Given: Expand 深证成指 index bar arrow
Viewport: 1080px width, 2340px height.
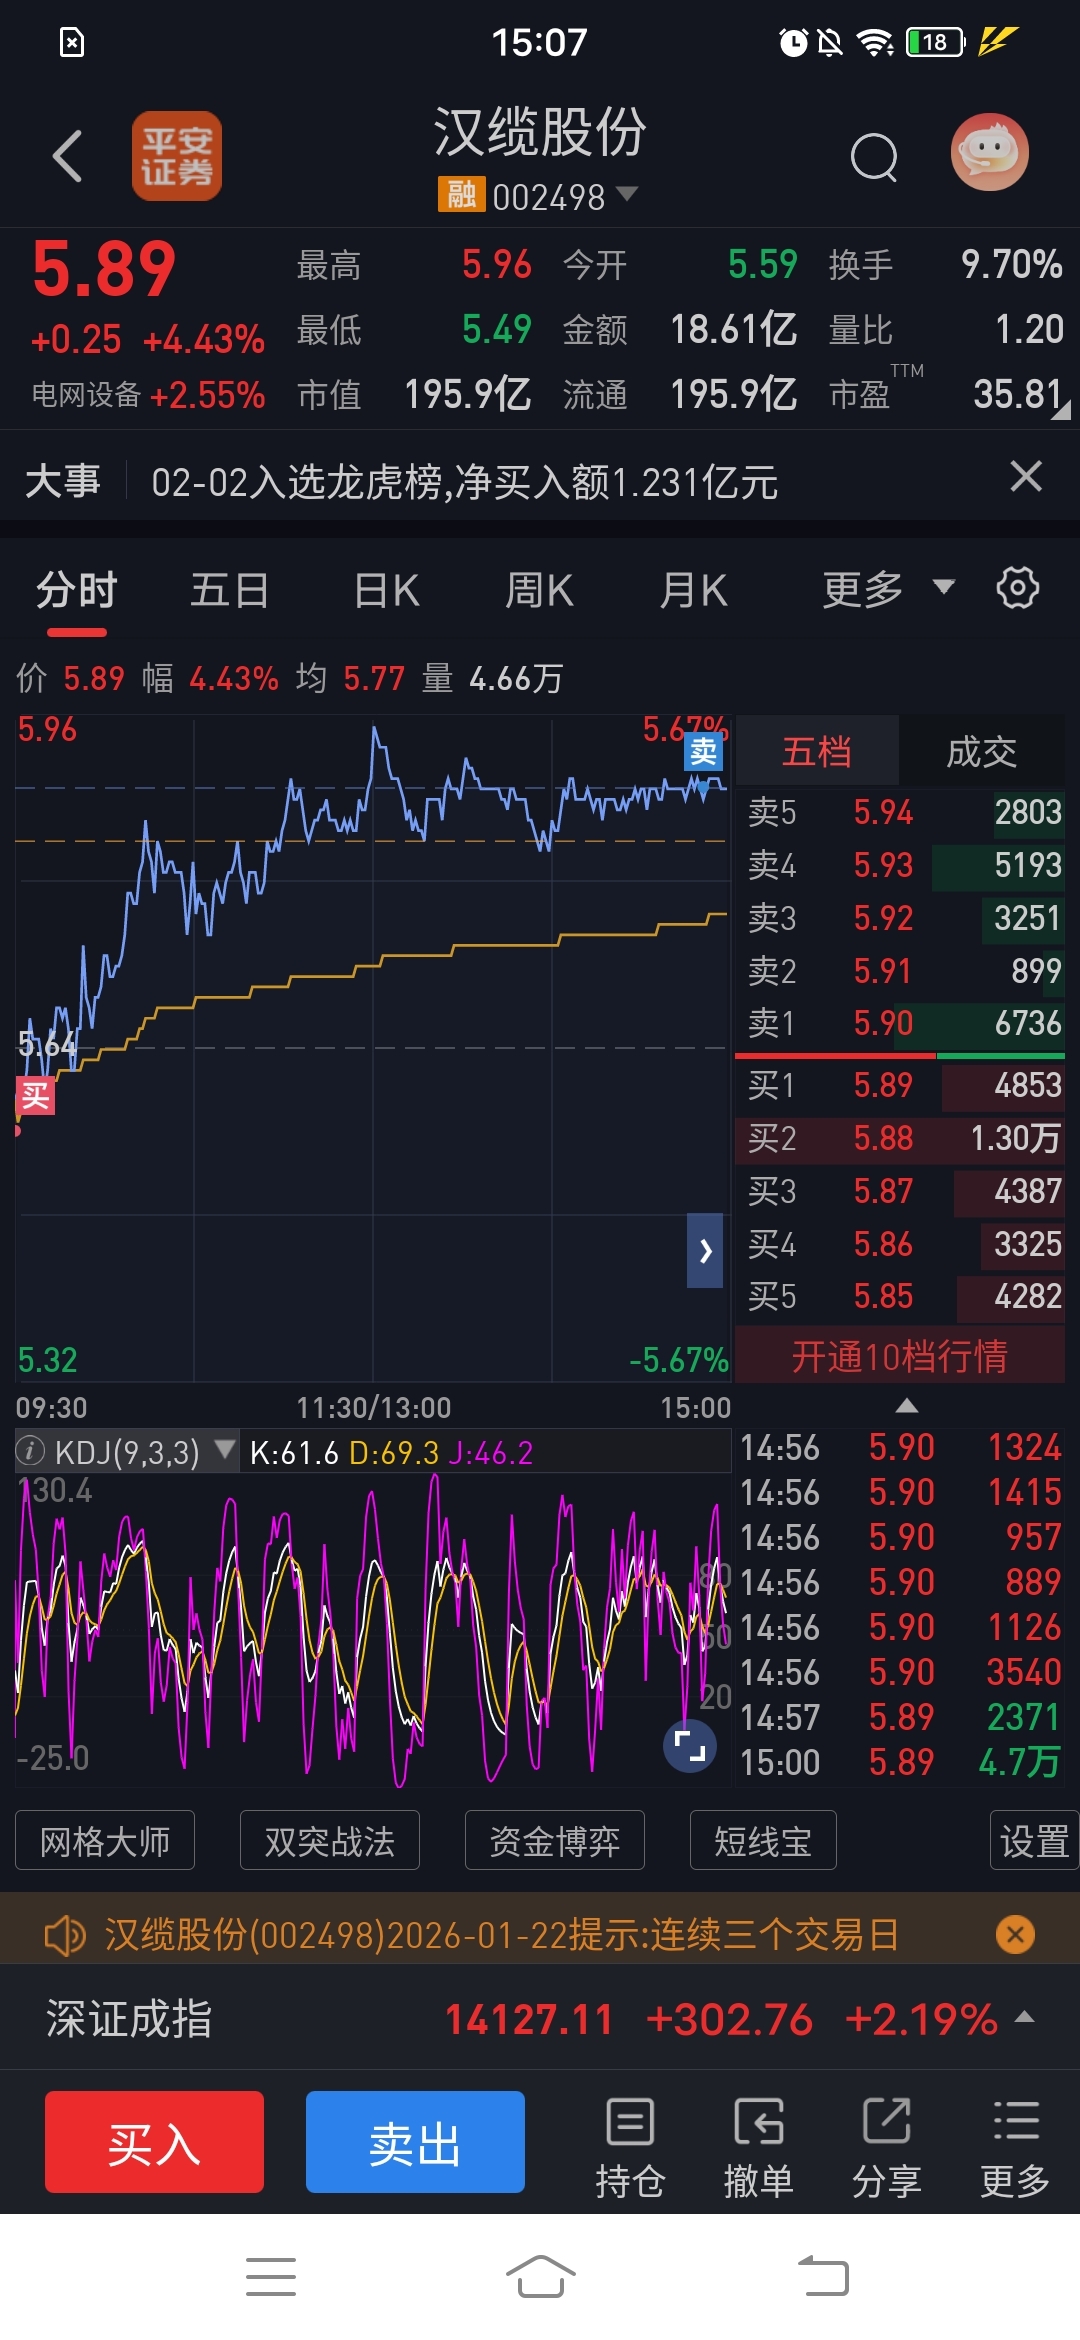Looking at the screenshot, I should point(1024,2017).
